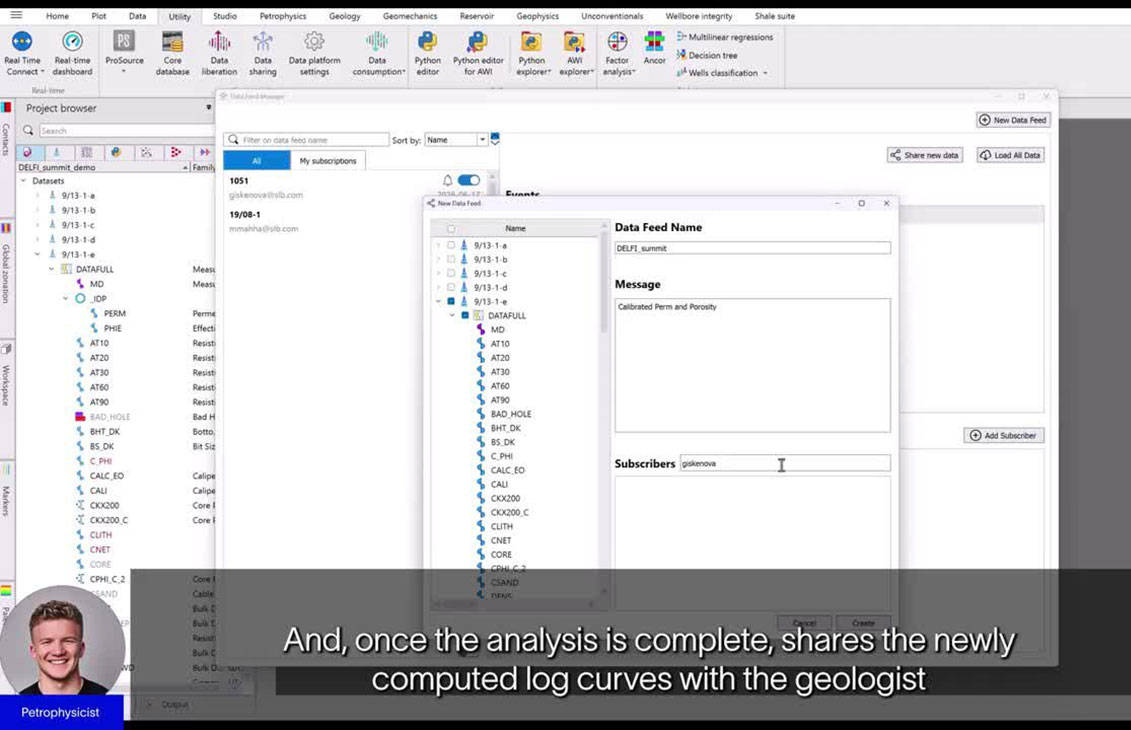Open Real Time Connect tool
Viewport: 1131px width, 730px height.
coord(22,53)
